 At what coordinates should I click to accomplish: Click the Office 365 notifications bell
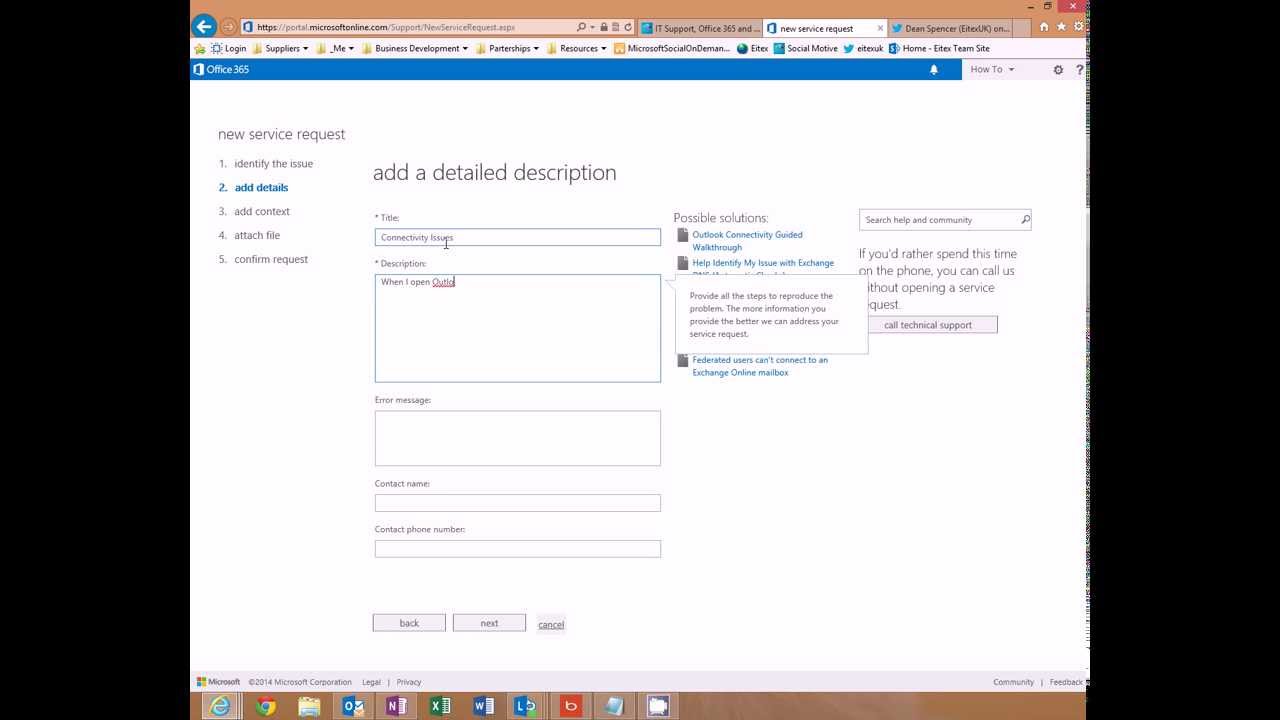coord(934,69)
